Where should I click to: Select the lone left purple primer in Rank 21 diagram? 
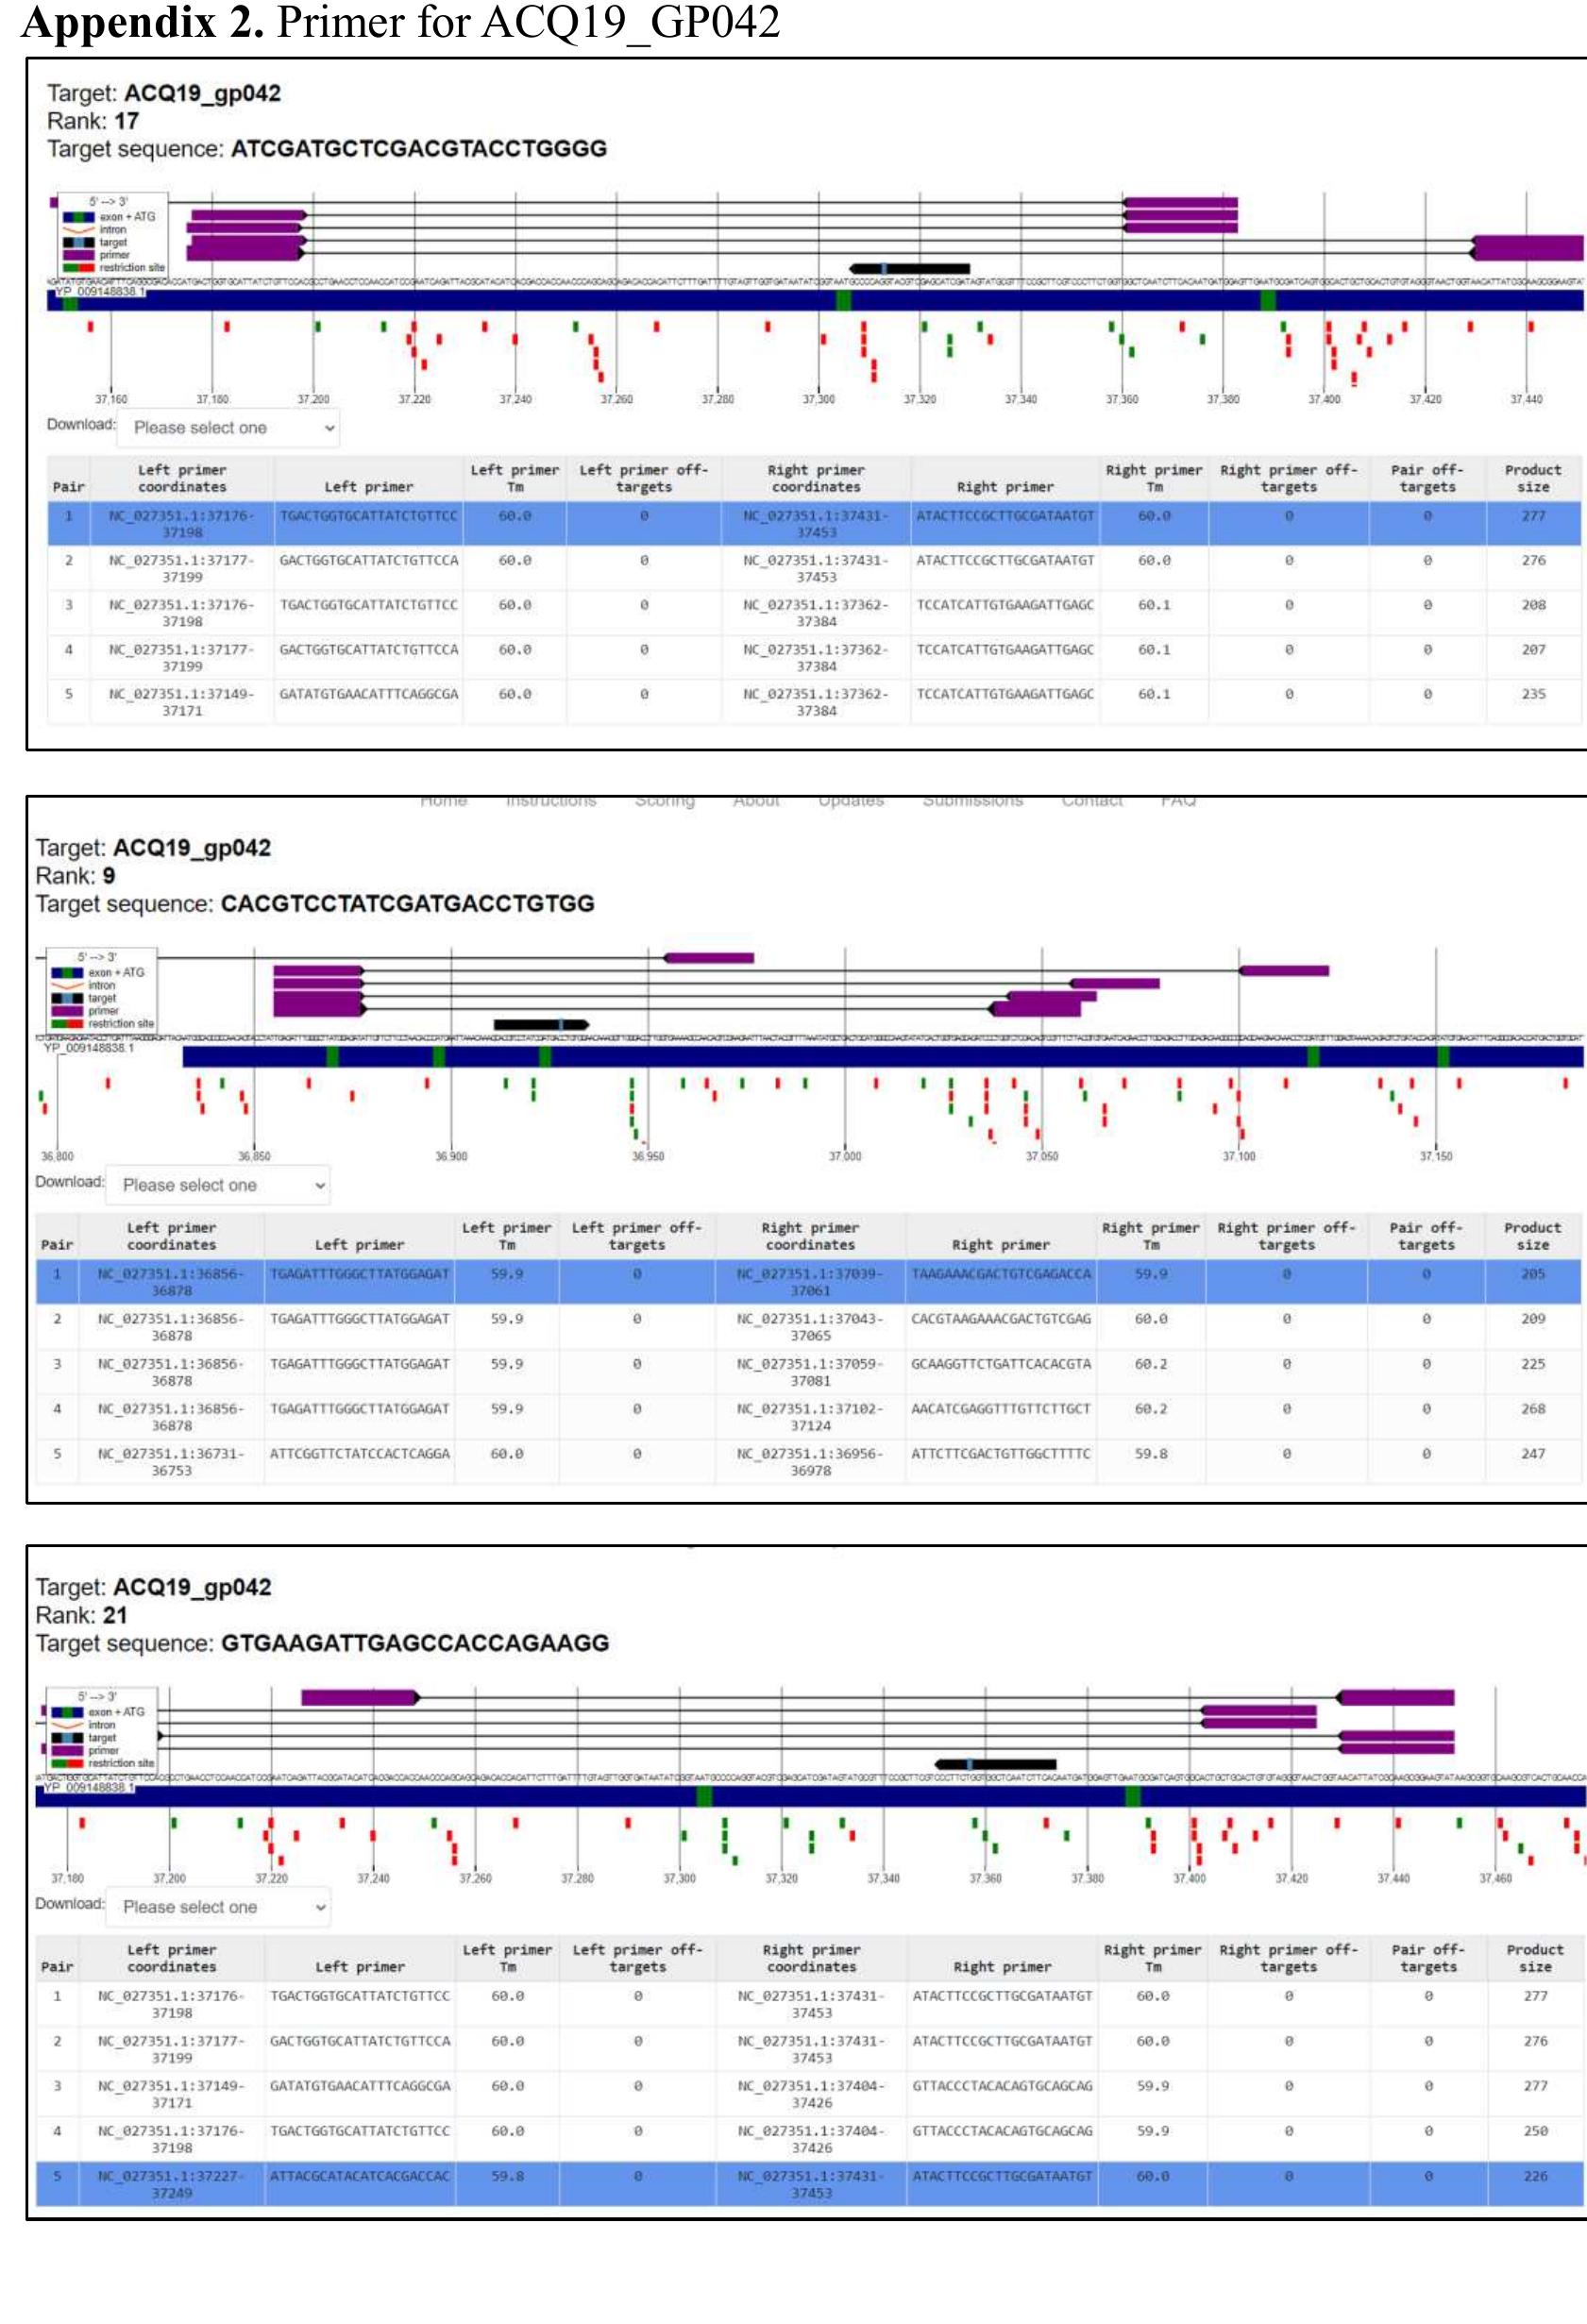pyautogui.click(x=360, y=1697)
